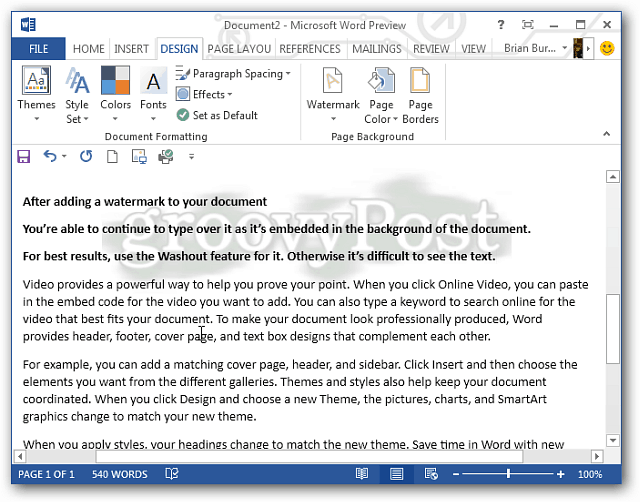Open the Fonts theme button

pos(153,93)
